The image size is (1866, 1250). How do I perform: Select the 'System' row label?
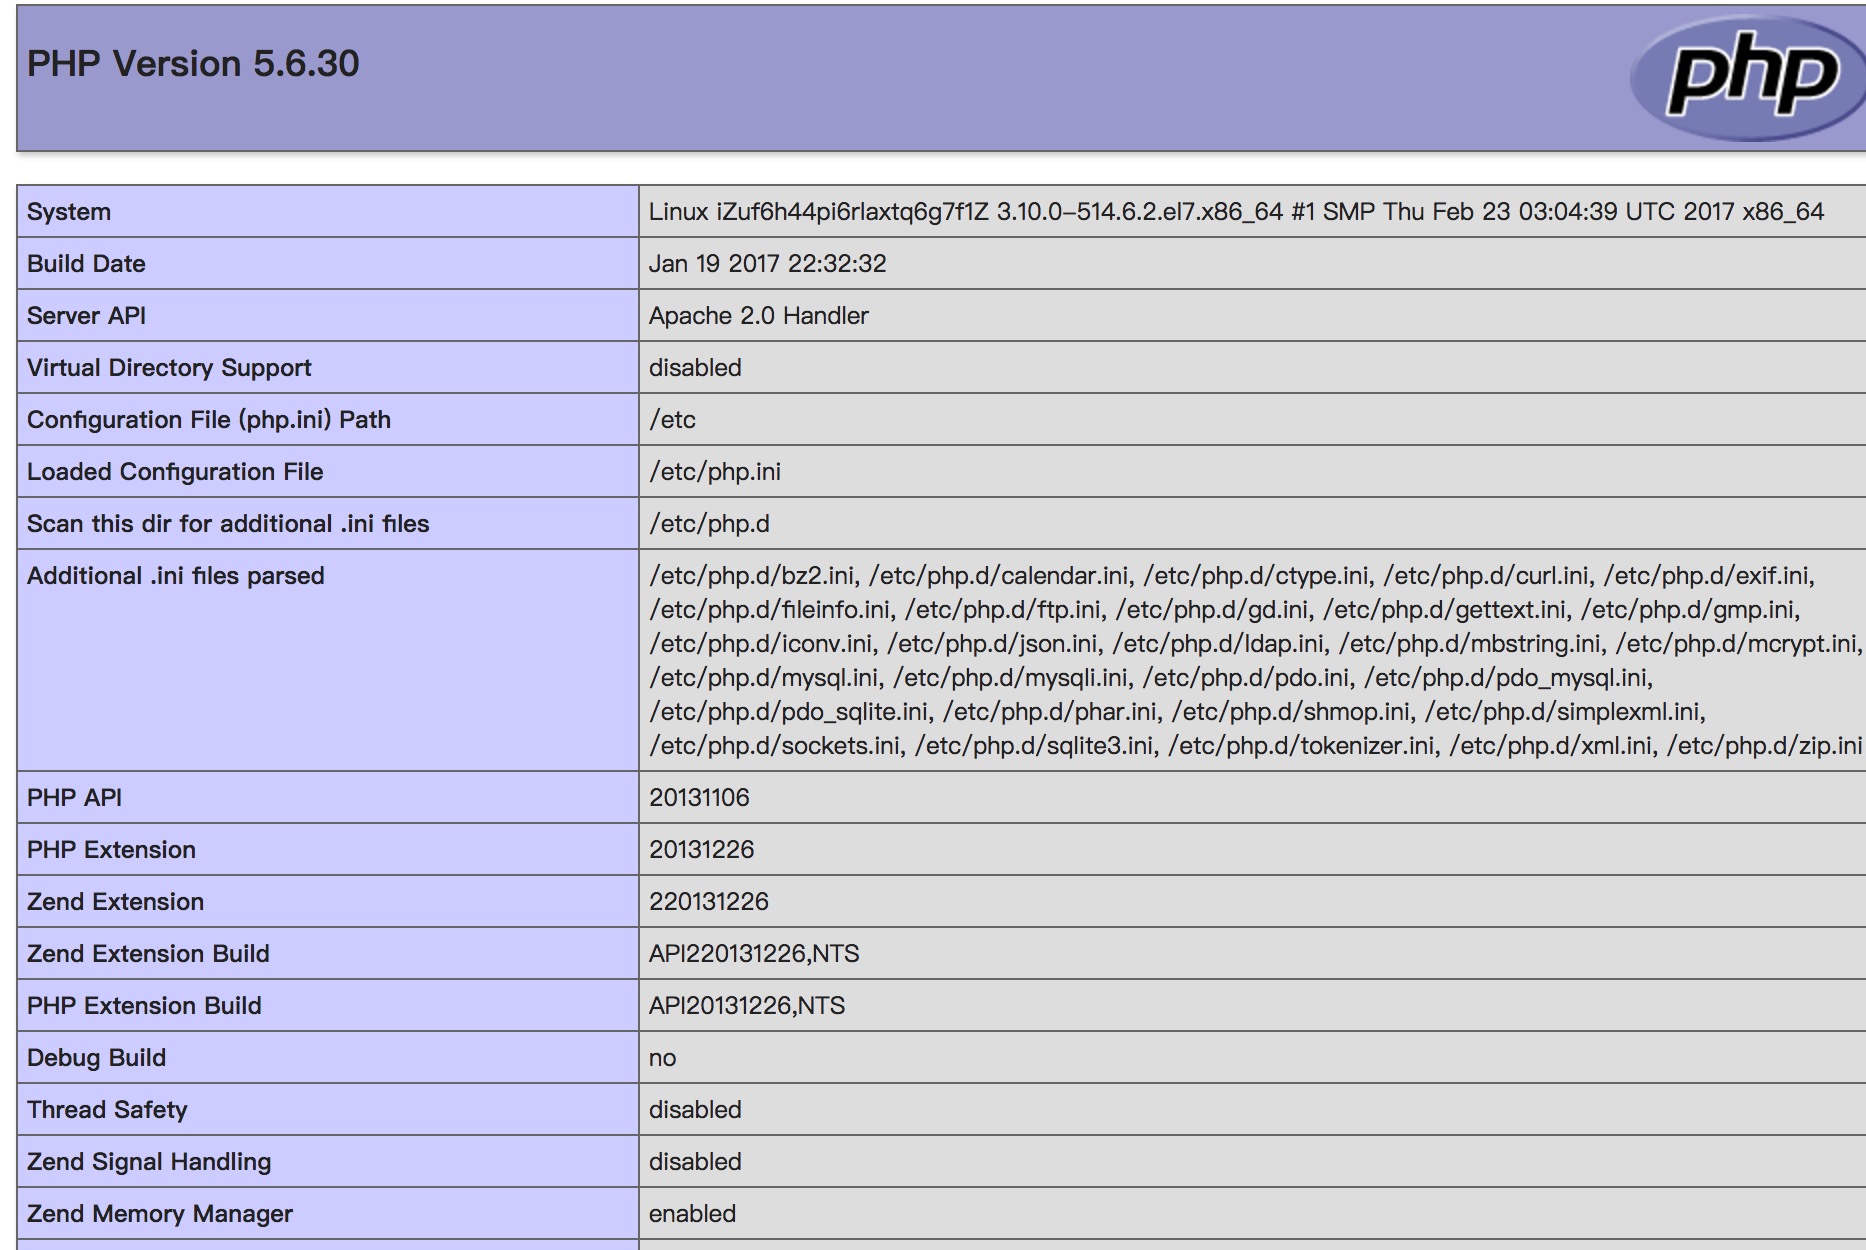[x=69, y=212]
